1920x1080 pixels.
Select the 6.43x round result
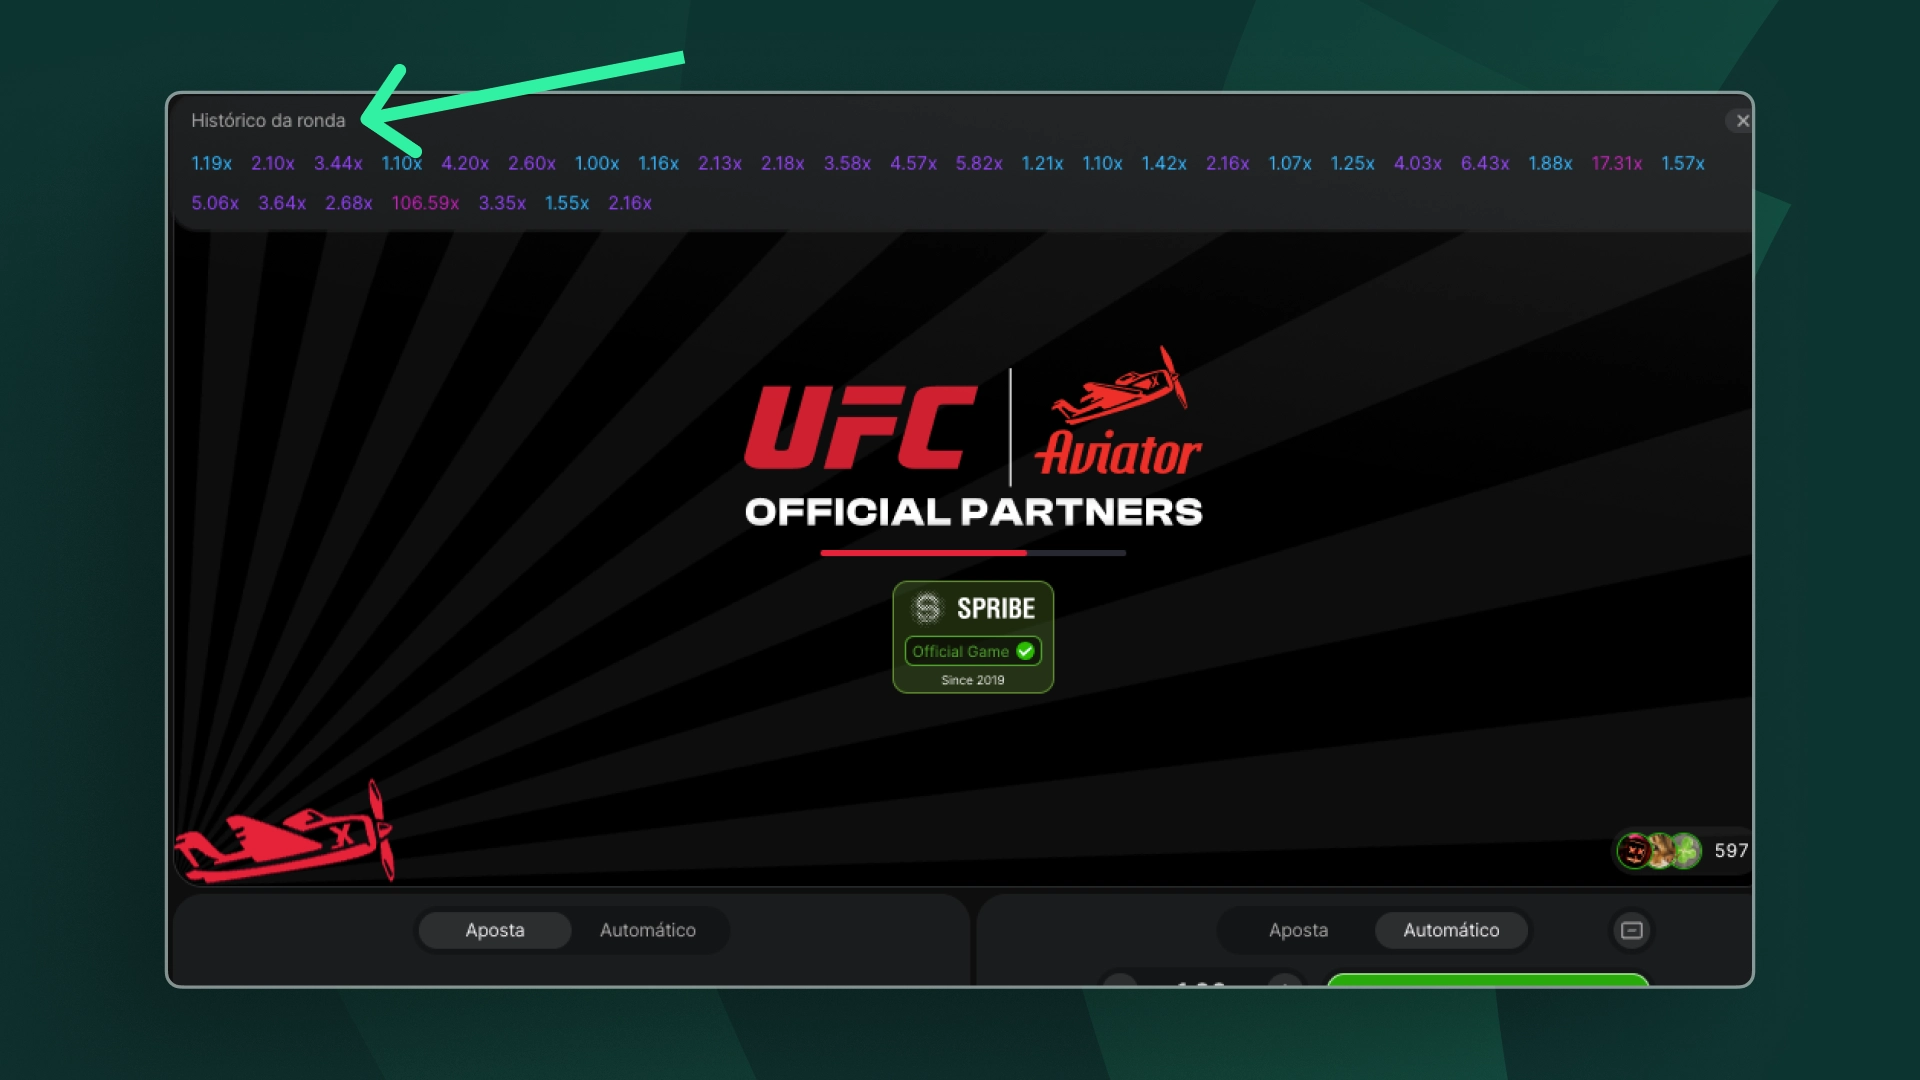click(x=1485, y=163)
